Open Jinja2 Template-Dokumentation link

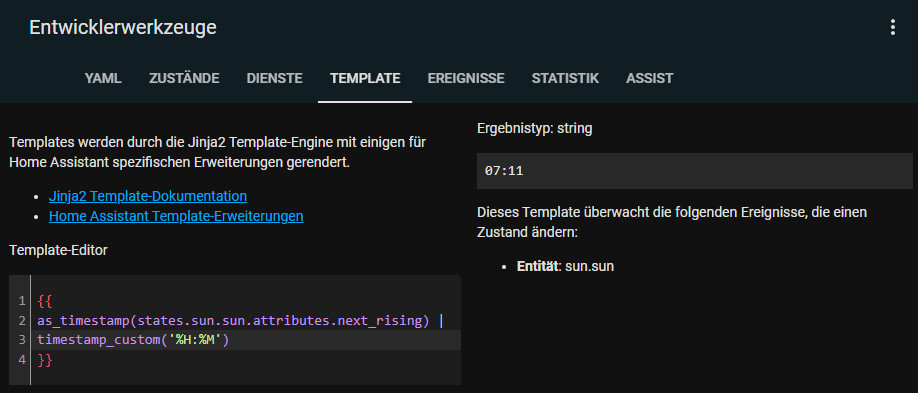tap(148, 196)
